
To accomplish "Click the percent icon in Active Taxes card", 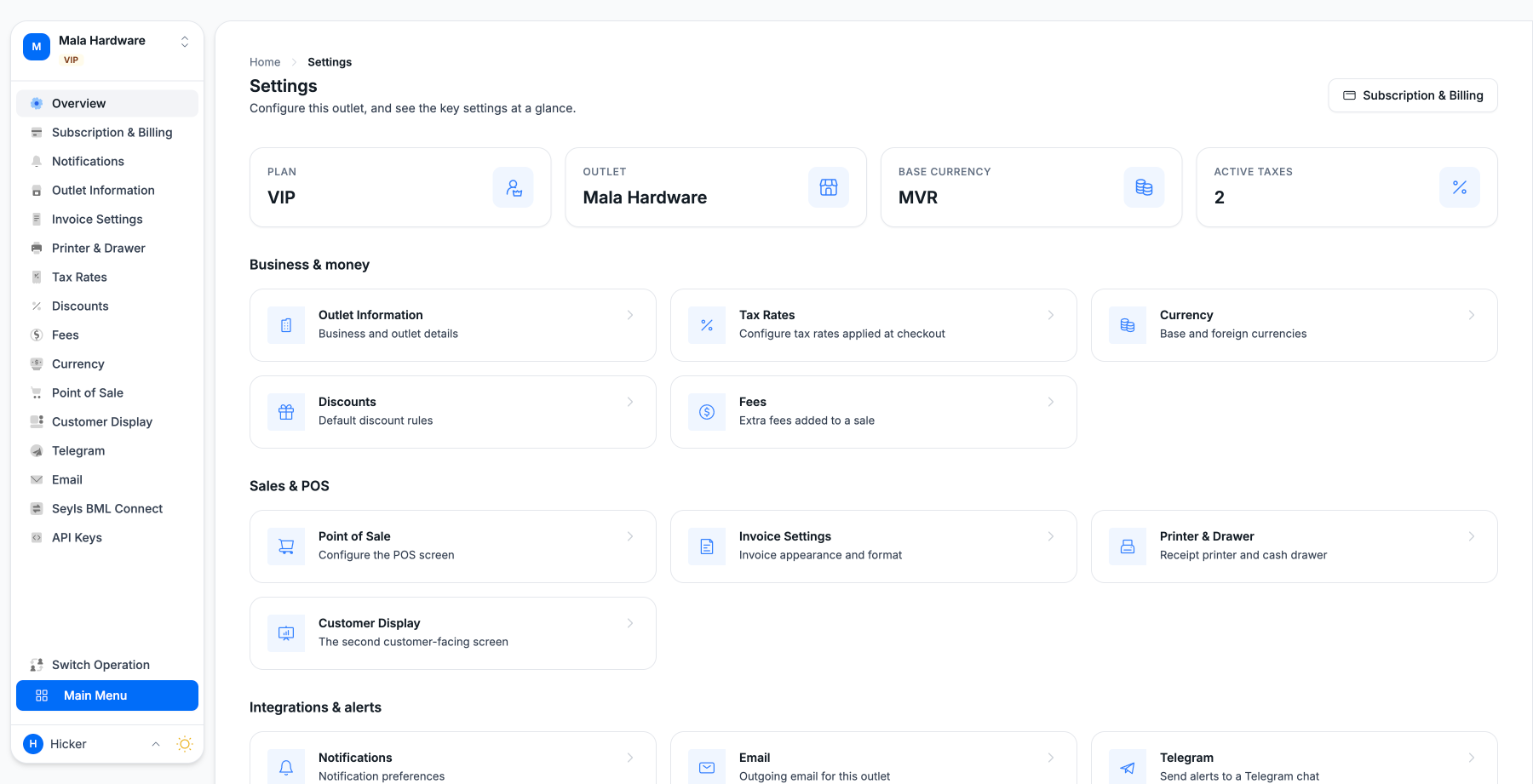I will click(1459, 187).
